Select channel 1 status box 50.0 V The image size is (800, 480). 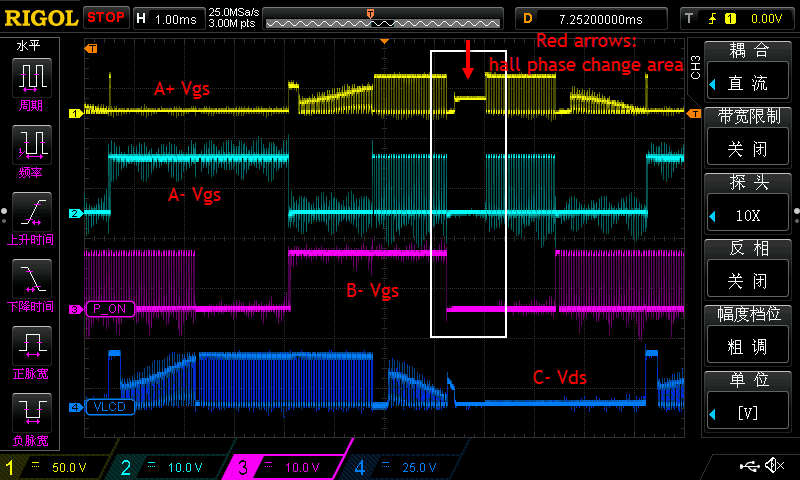click(55, 467)
